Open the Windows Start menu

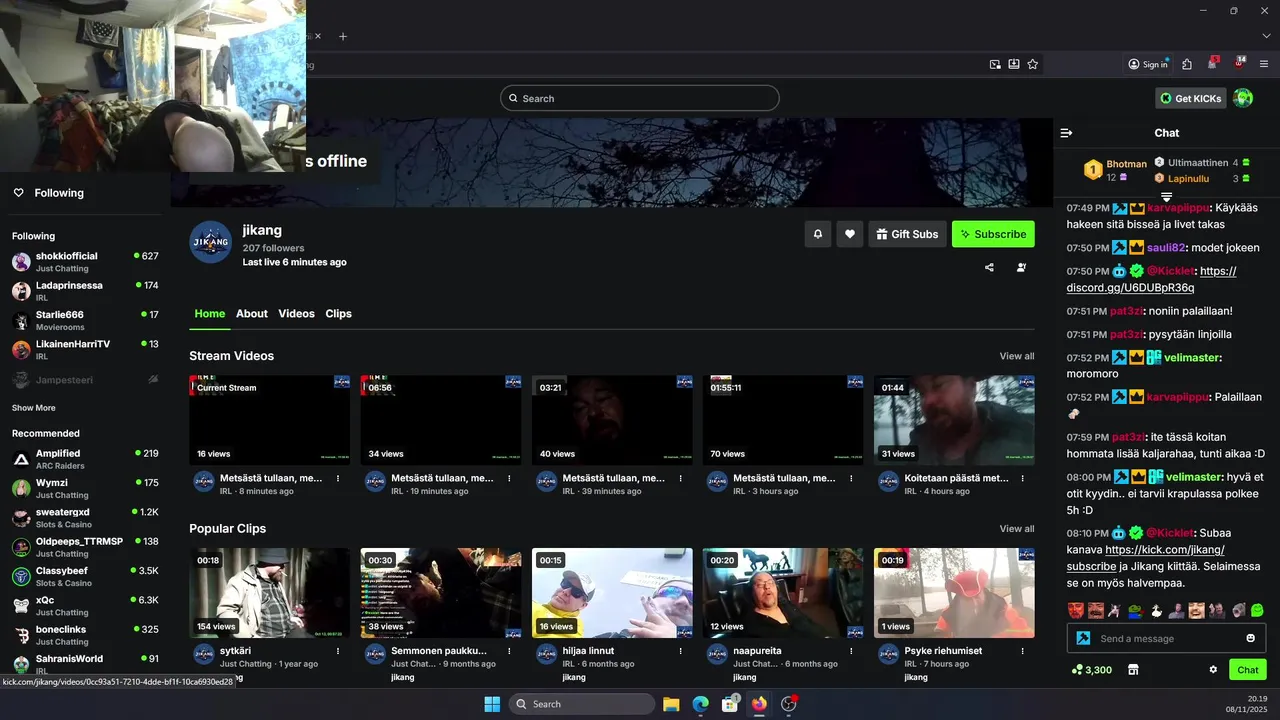pyautogui.click(x=492, y=704)
